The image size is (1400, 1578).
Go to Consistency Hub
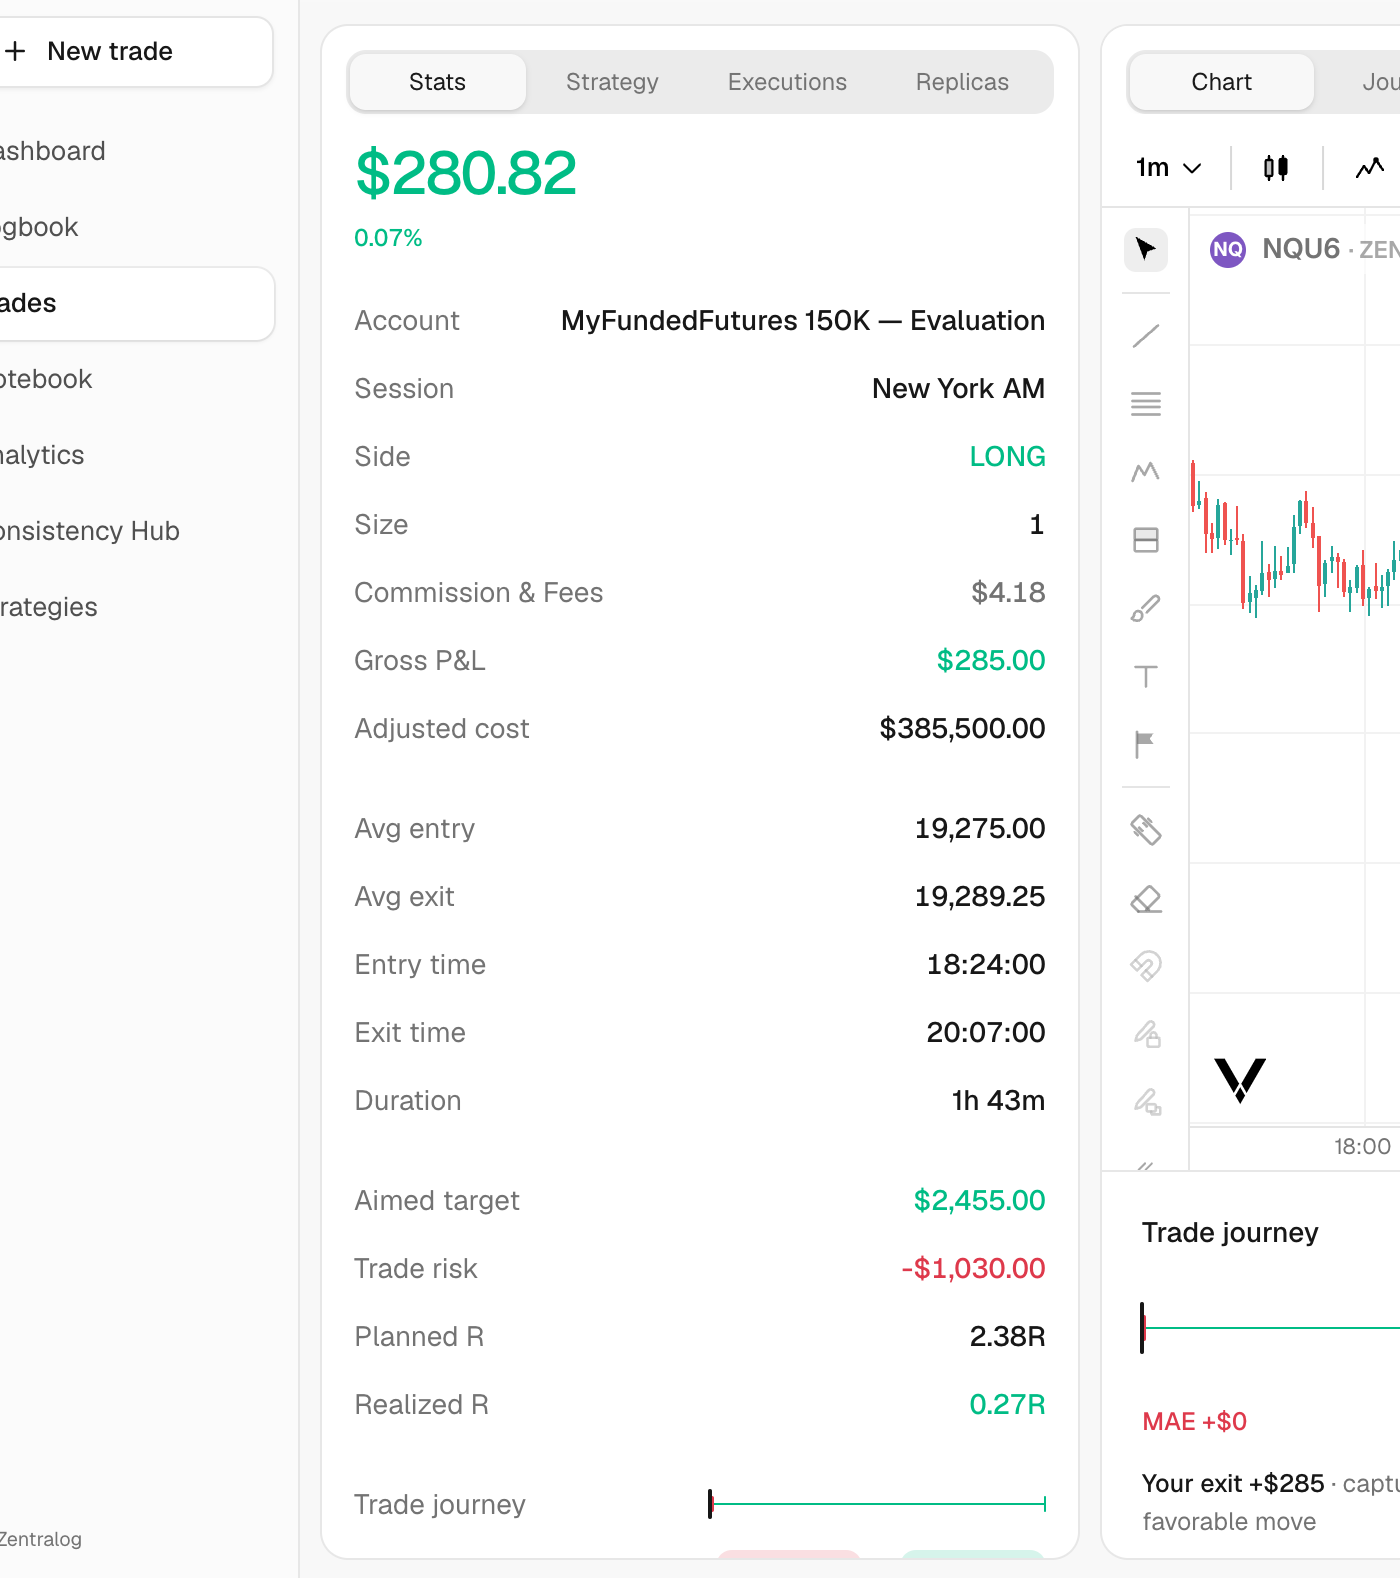coord(90,531)
